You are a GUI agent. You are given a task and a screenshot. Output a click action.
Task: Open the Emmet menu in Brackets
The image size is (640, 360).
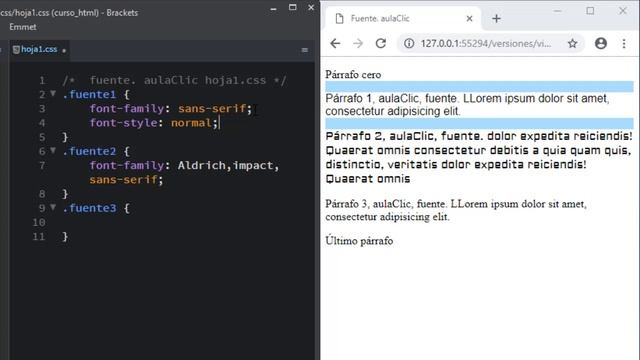(x=23, y=27)
